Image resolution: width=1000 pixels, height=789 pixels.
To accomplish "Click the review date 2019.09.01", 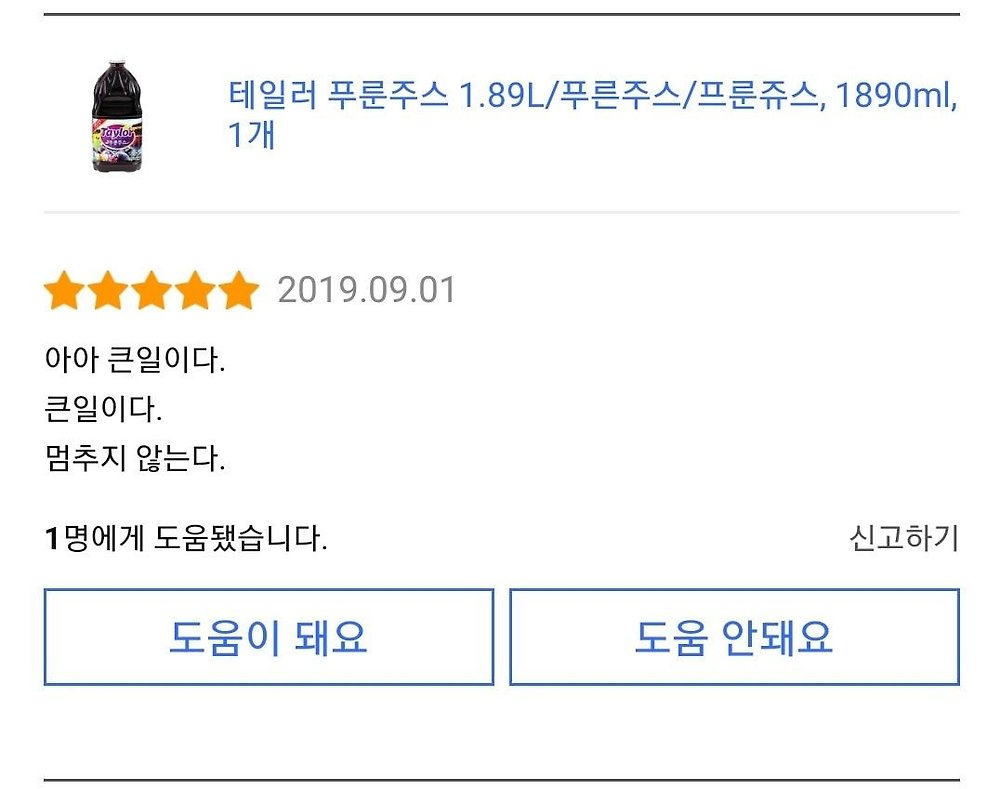I will (x=366, y=291).
